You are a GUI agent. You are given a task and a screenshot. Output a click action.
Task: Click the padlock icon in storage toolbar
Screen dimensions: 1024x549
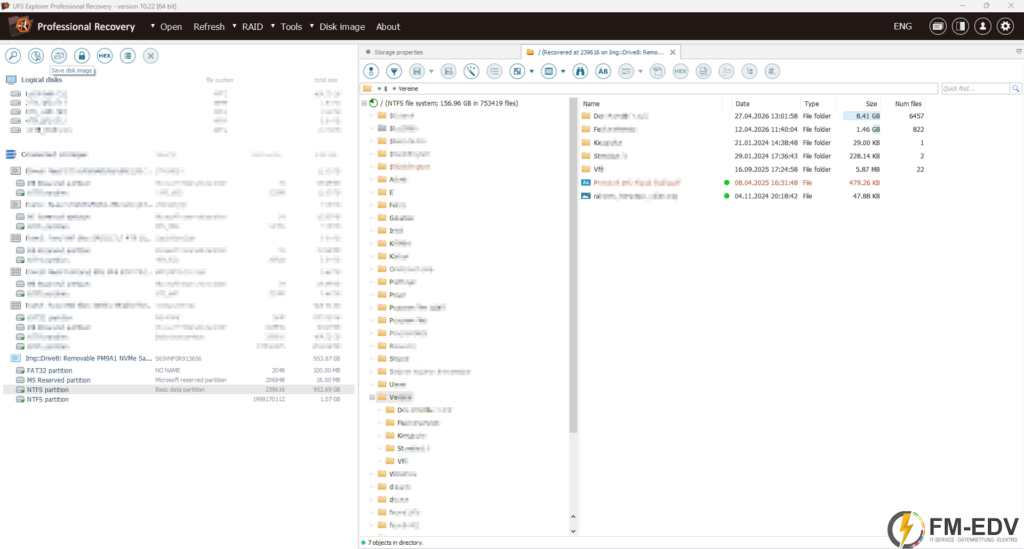click(x=82, y=55)
